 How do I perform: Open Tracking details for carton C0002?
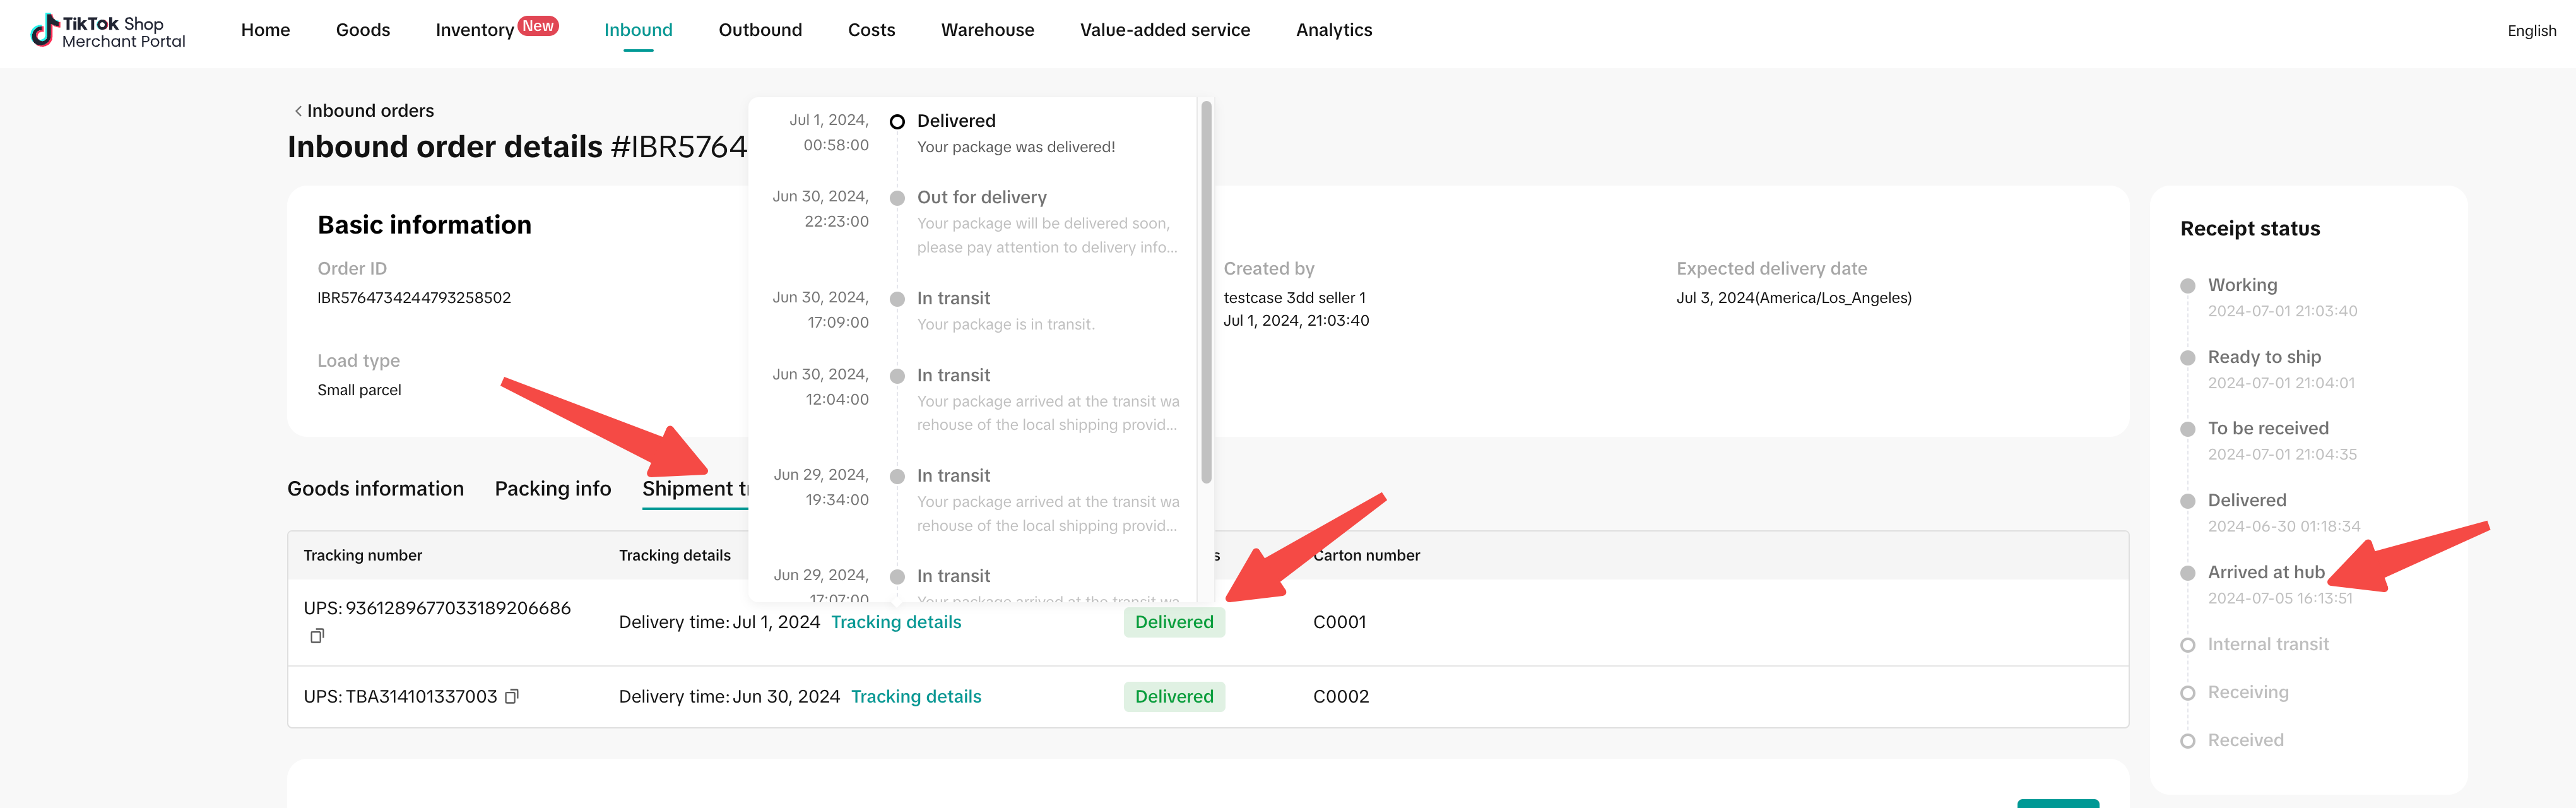(915, 697)
